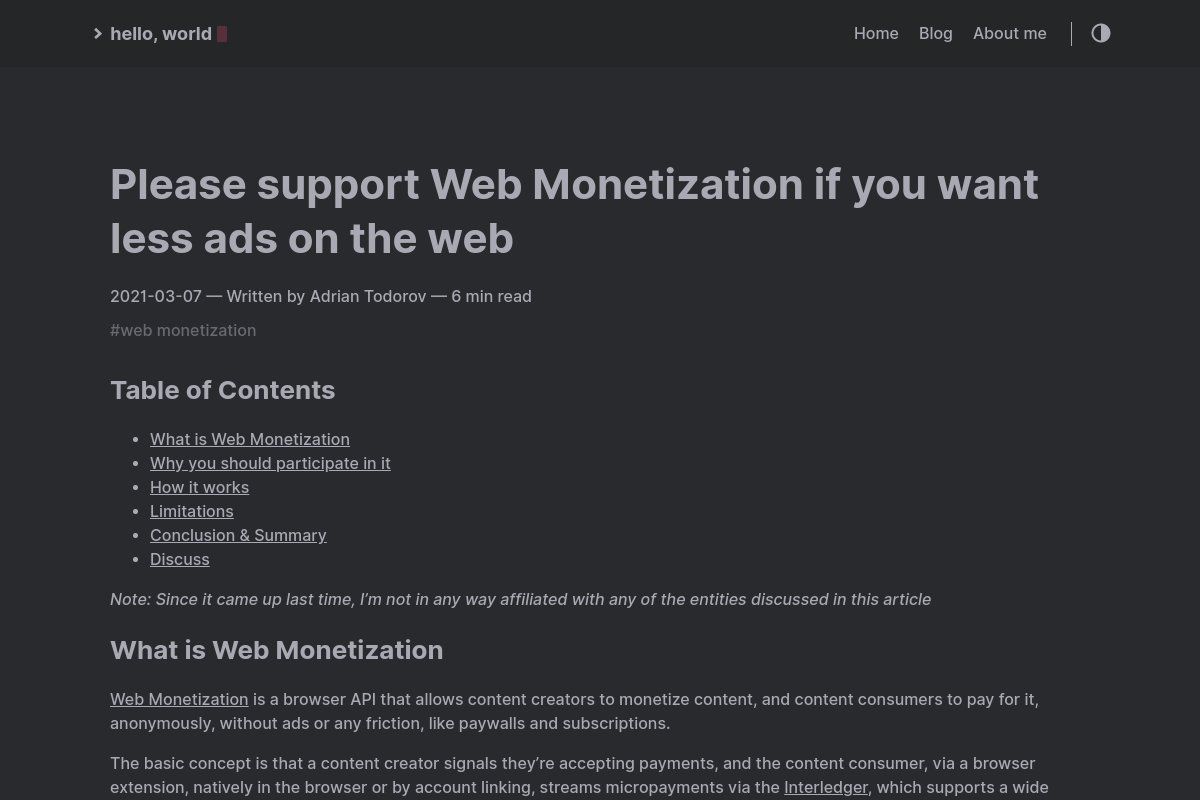Go to the Home menu item
Screen dimensions: 1200x800
point(876,33)
